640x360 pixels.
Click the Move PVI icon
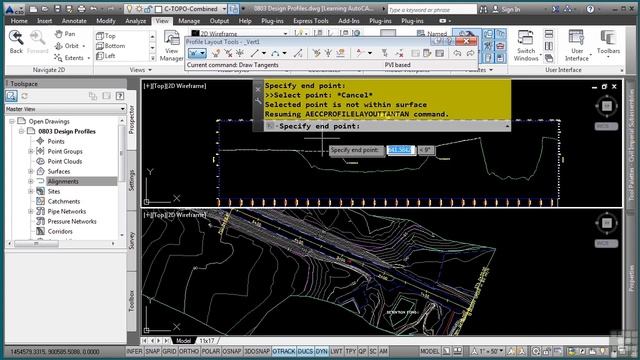[240, 53]
